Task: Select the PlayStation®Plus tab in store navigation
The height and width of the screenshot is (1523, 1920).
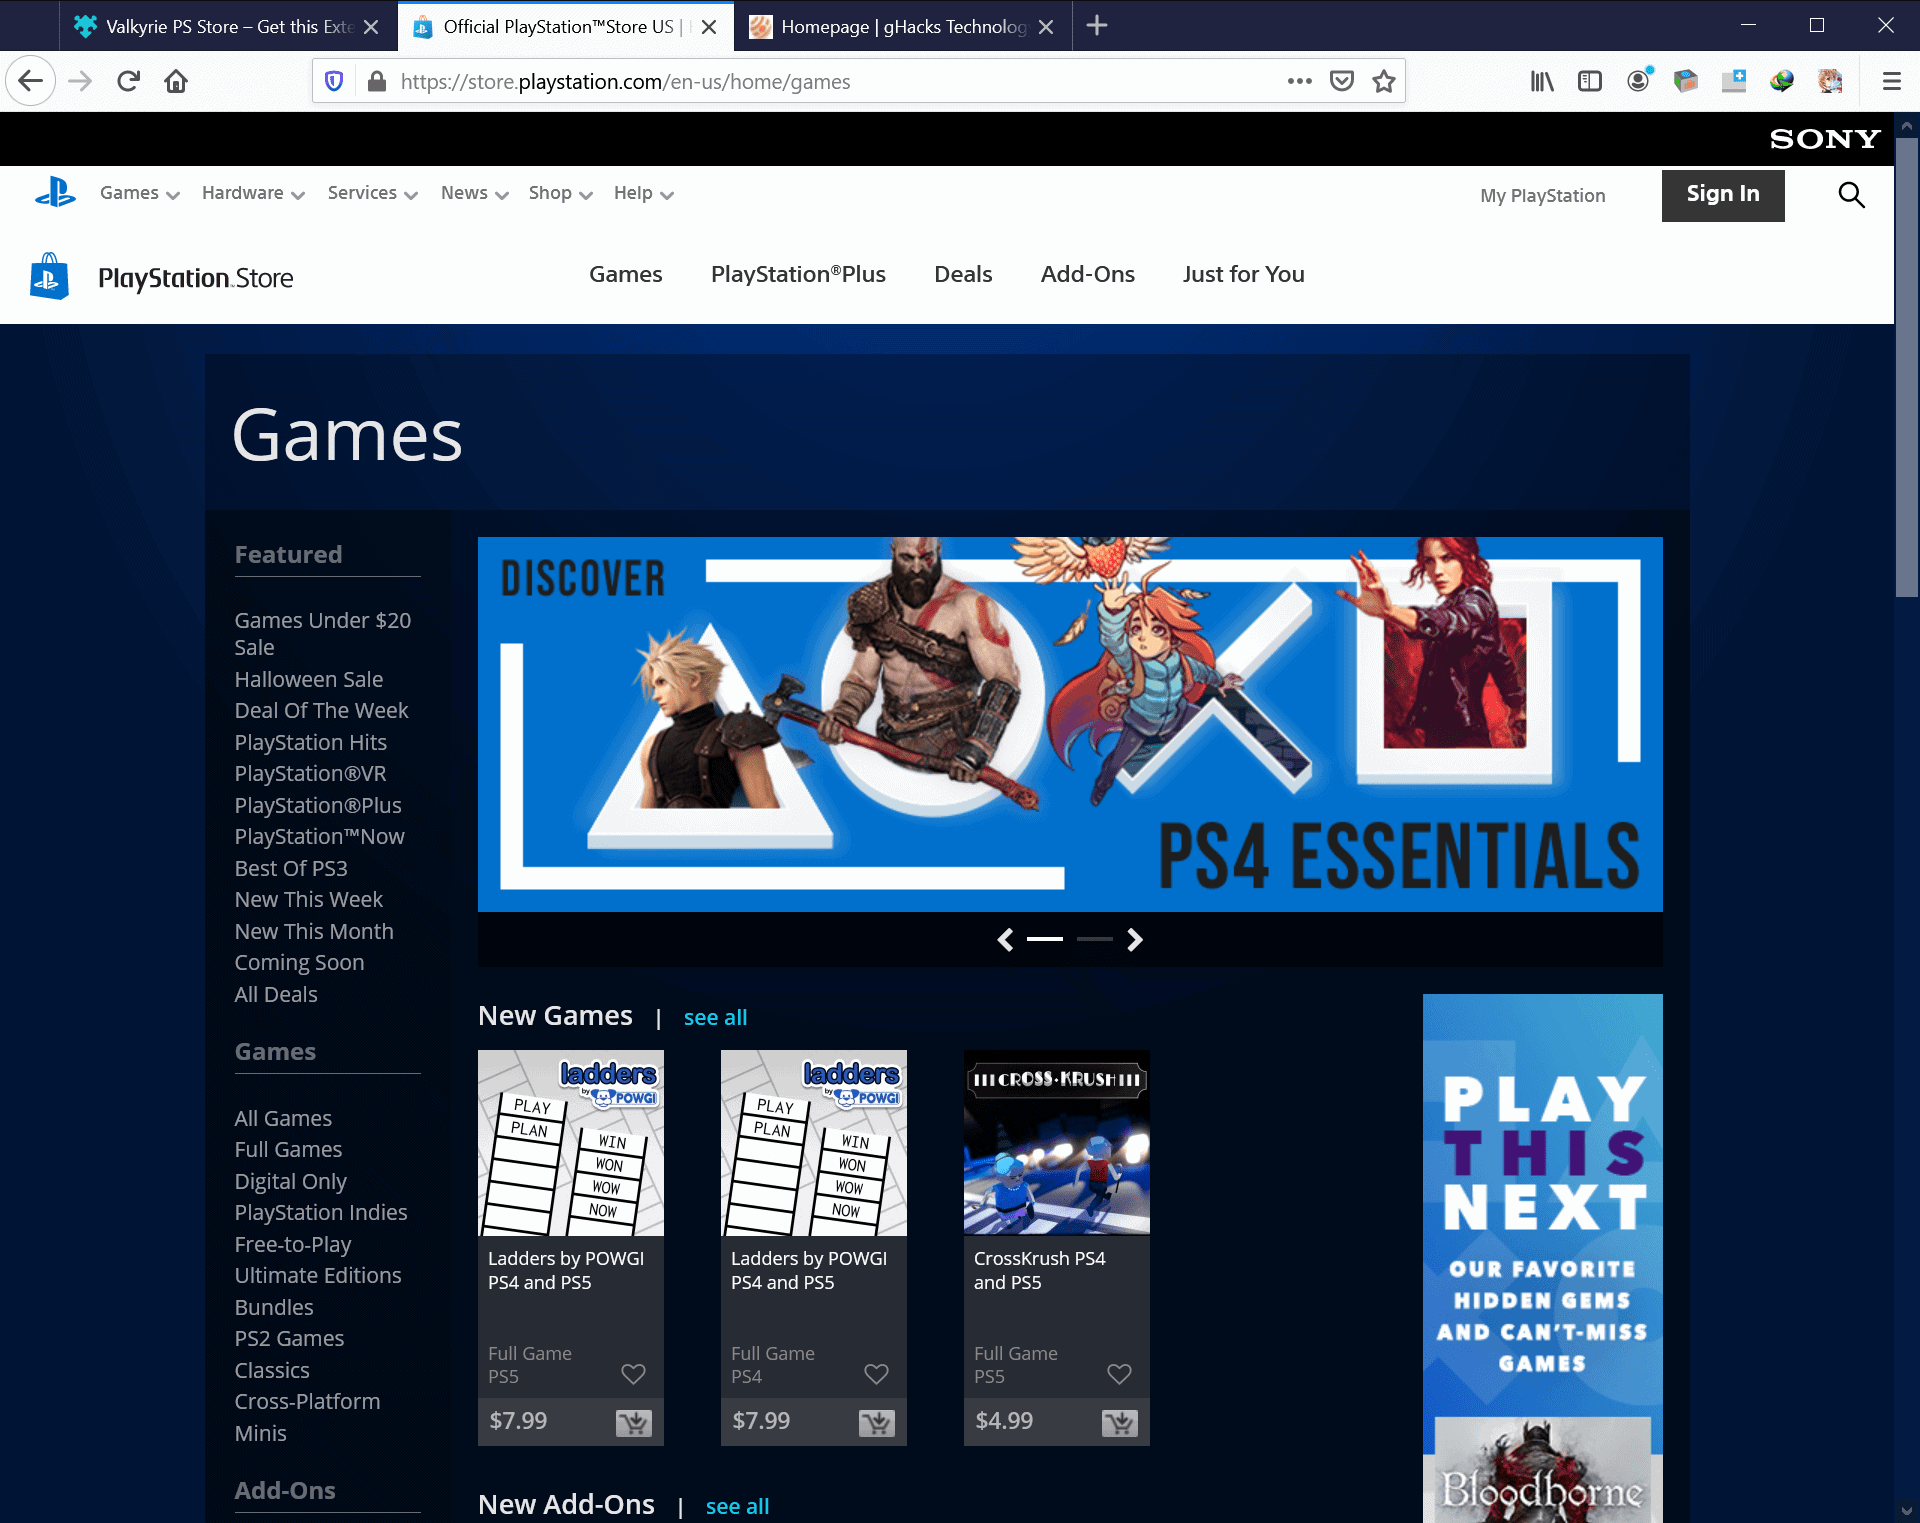Action: (x=798, y=274)
